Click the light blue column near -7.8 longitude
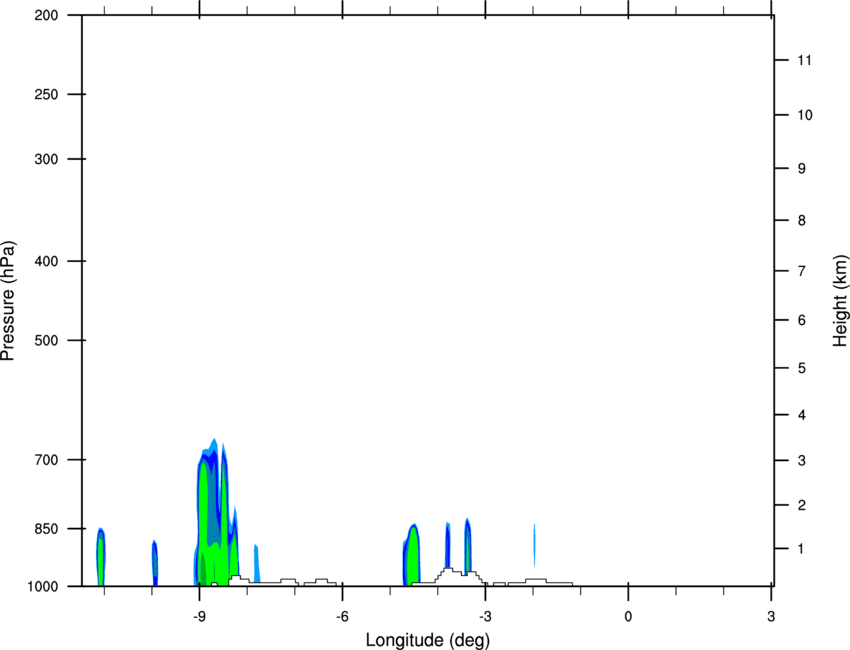 256,564
